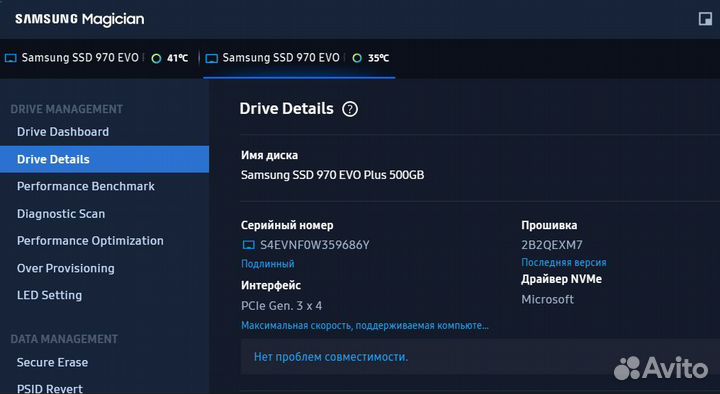Click the Нет проблем совместимости message
This screenshot has width=720, height=394.
tap(331, 357)
